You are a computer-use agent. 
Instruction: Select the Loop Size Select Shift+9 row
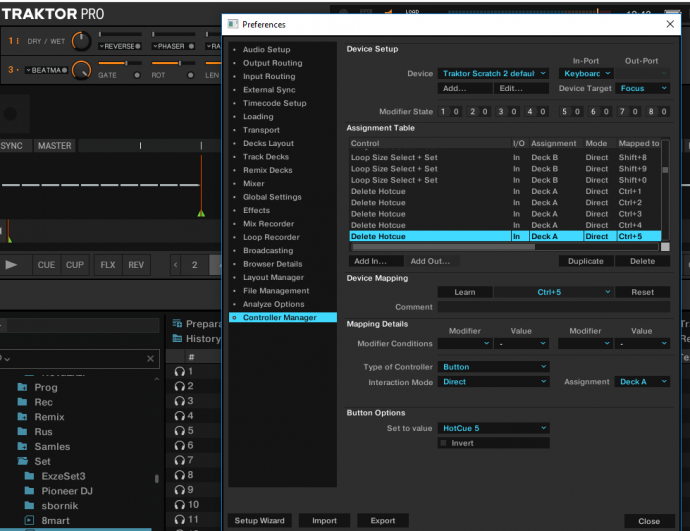tap(505, 168)
